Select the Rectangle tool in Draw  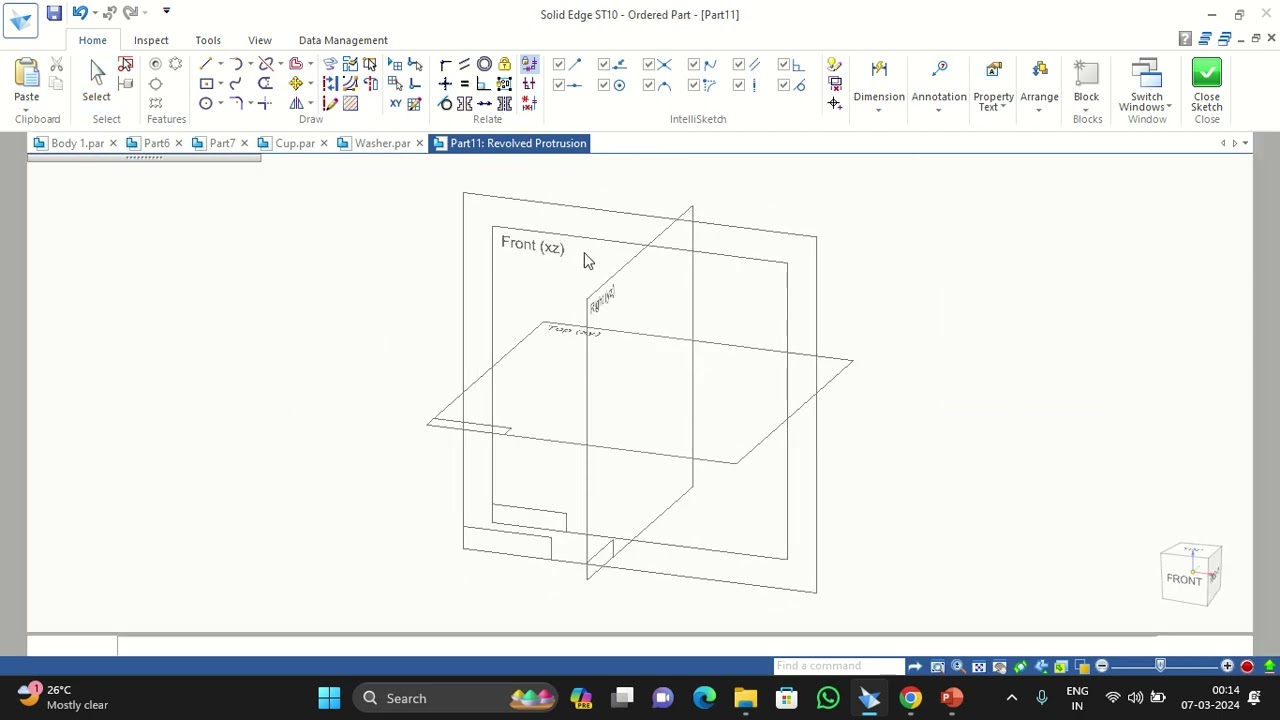pos(206,84)
